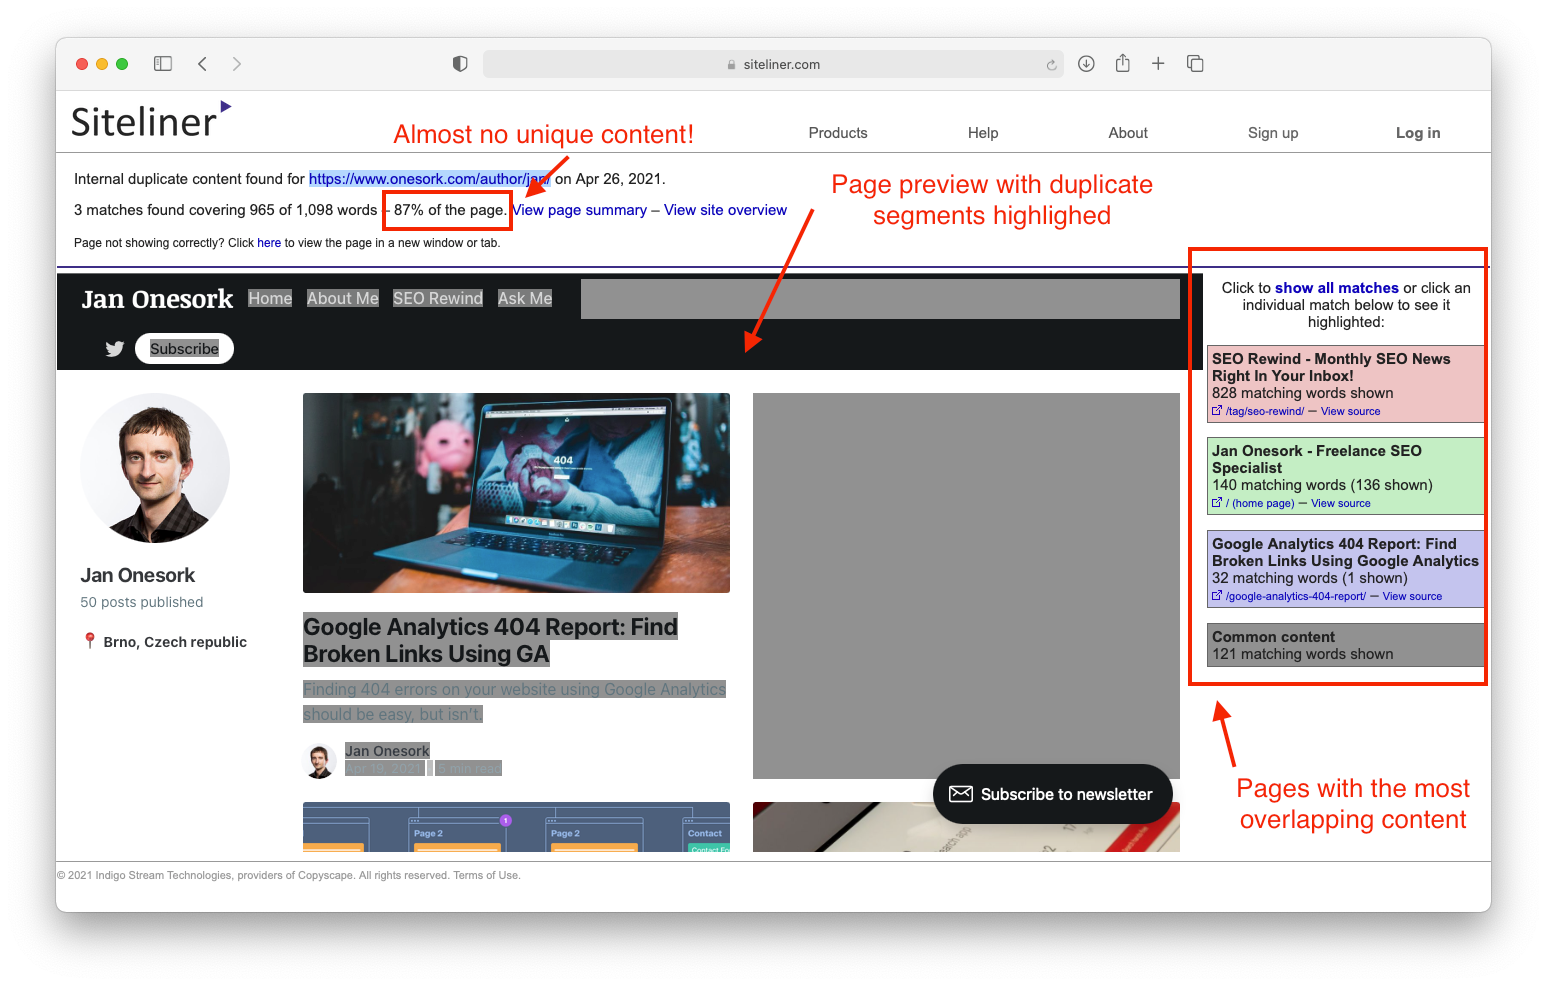Open the Siteliner logo home link
1547x986 pixels.
[151, 120]
